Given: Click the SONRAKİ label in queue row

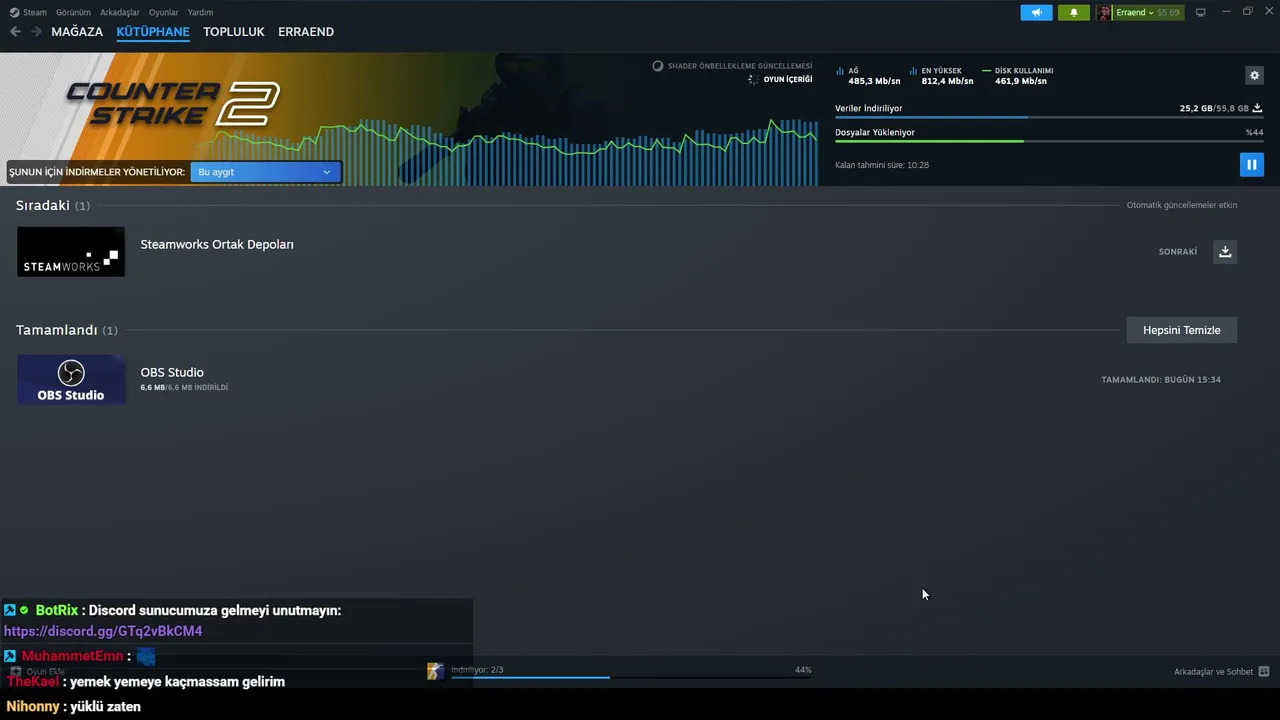Looking at the screenshot, I should click(x=1178, y=252).
